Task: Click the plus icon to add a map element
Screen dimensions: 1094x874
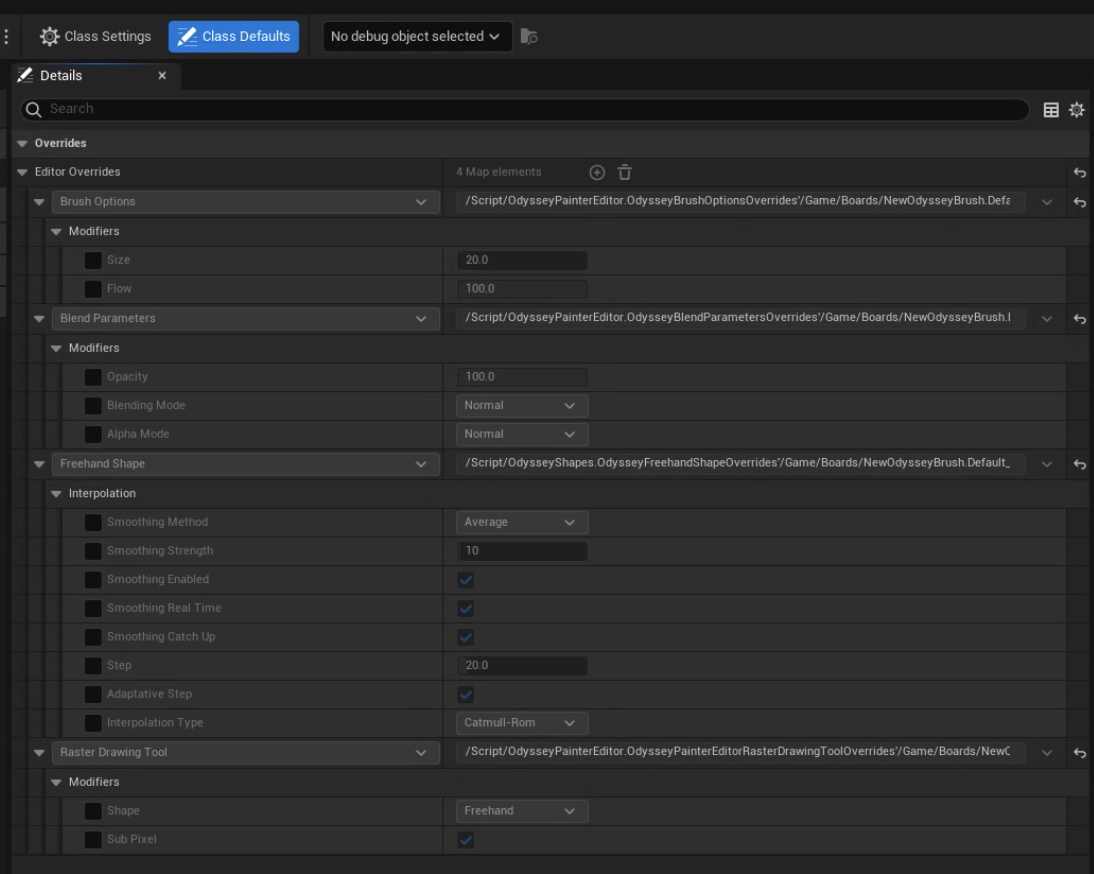Action: click(597, 172)
